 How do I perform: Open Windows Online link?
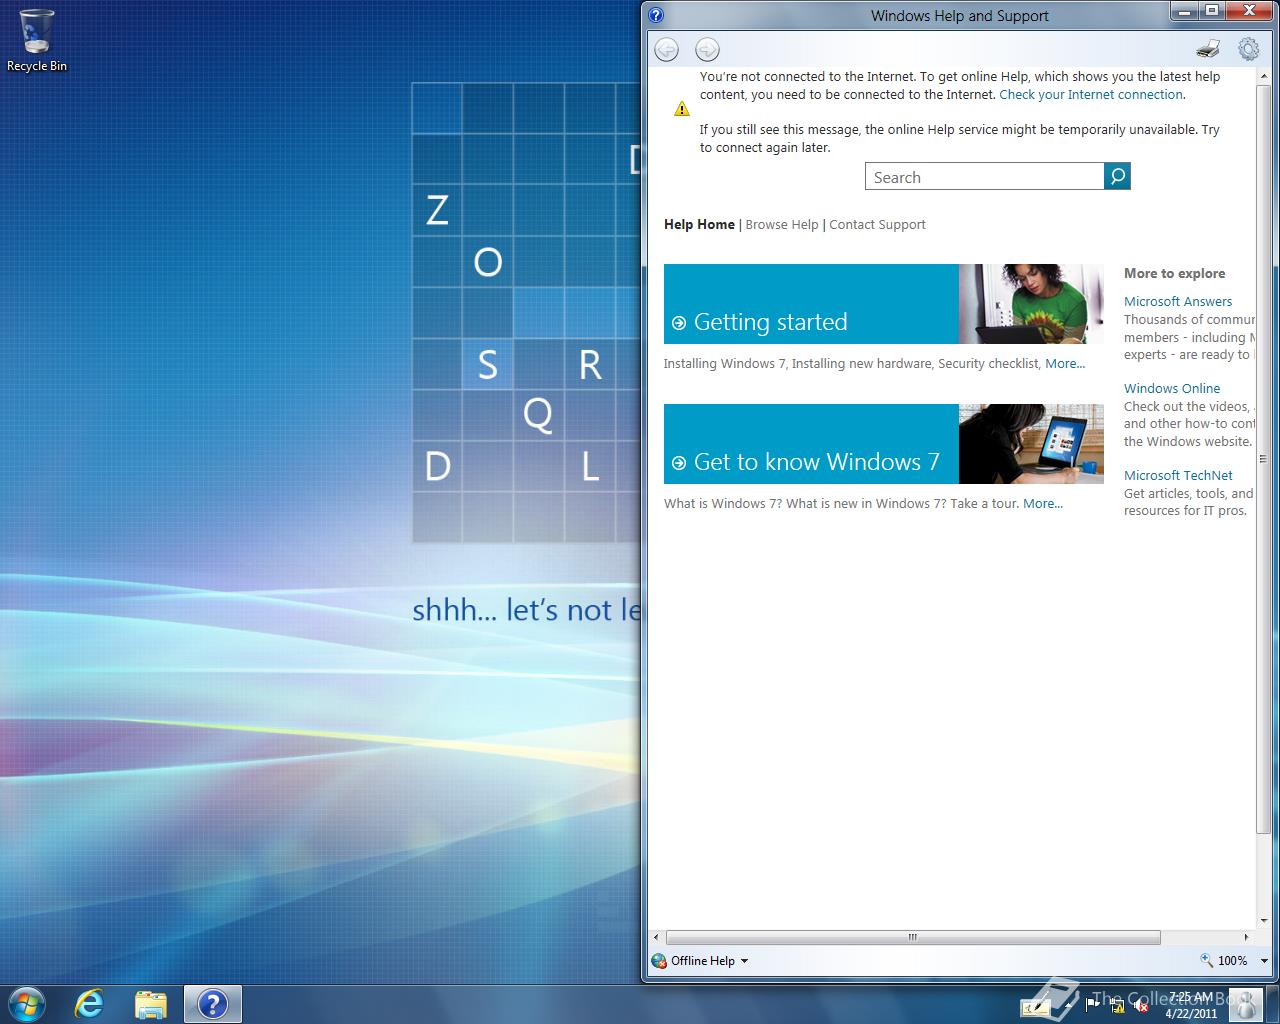pos(1172,389)
